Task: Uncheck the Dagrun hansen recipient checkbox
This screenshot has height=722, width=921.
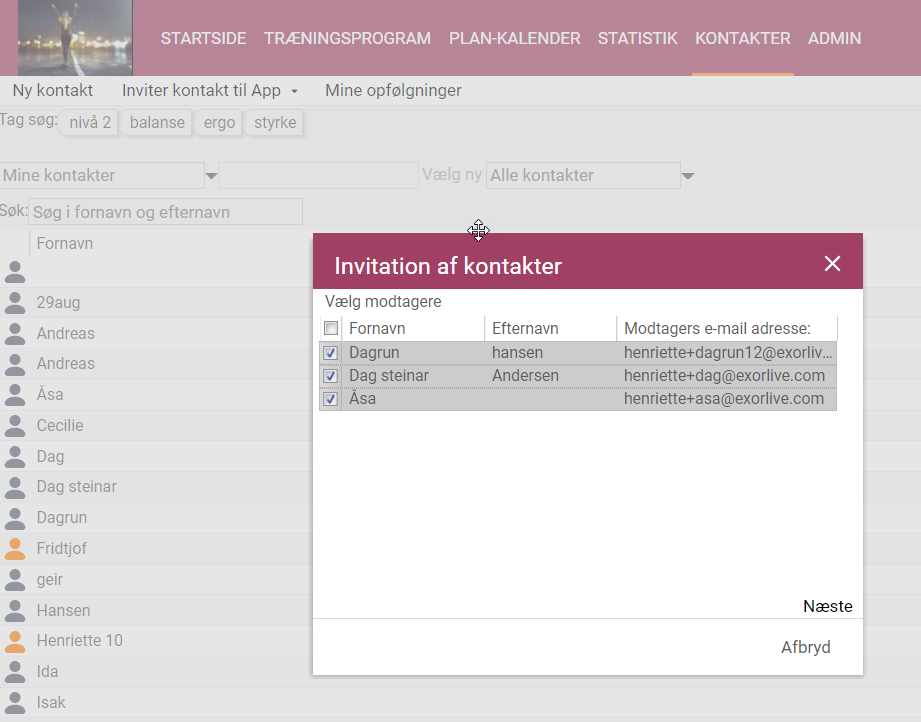Action: coord(331,352)
